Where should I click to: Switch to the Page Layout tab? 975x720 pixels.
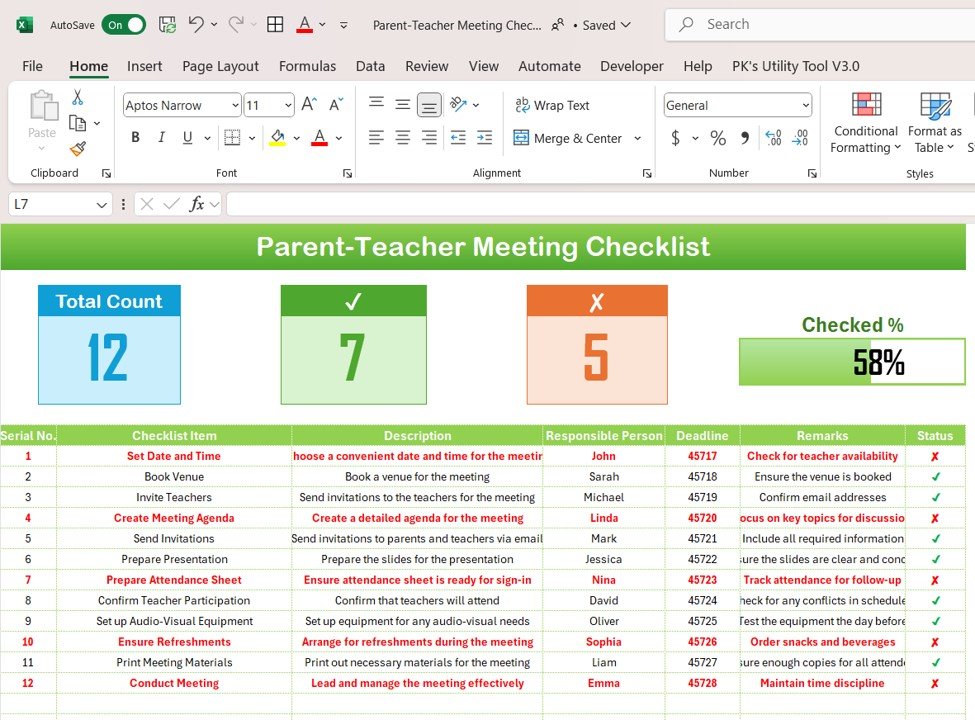pos(220,66)
